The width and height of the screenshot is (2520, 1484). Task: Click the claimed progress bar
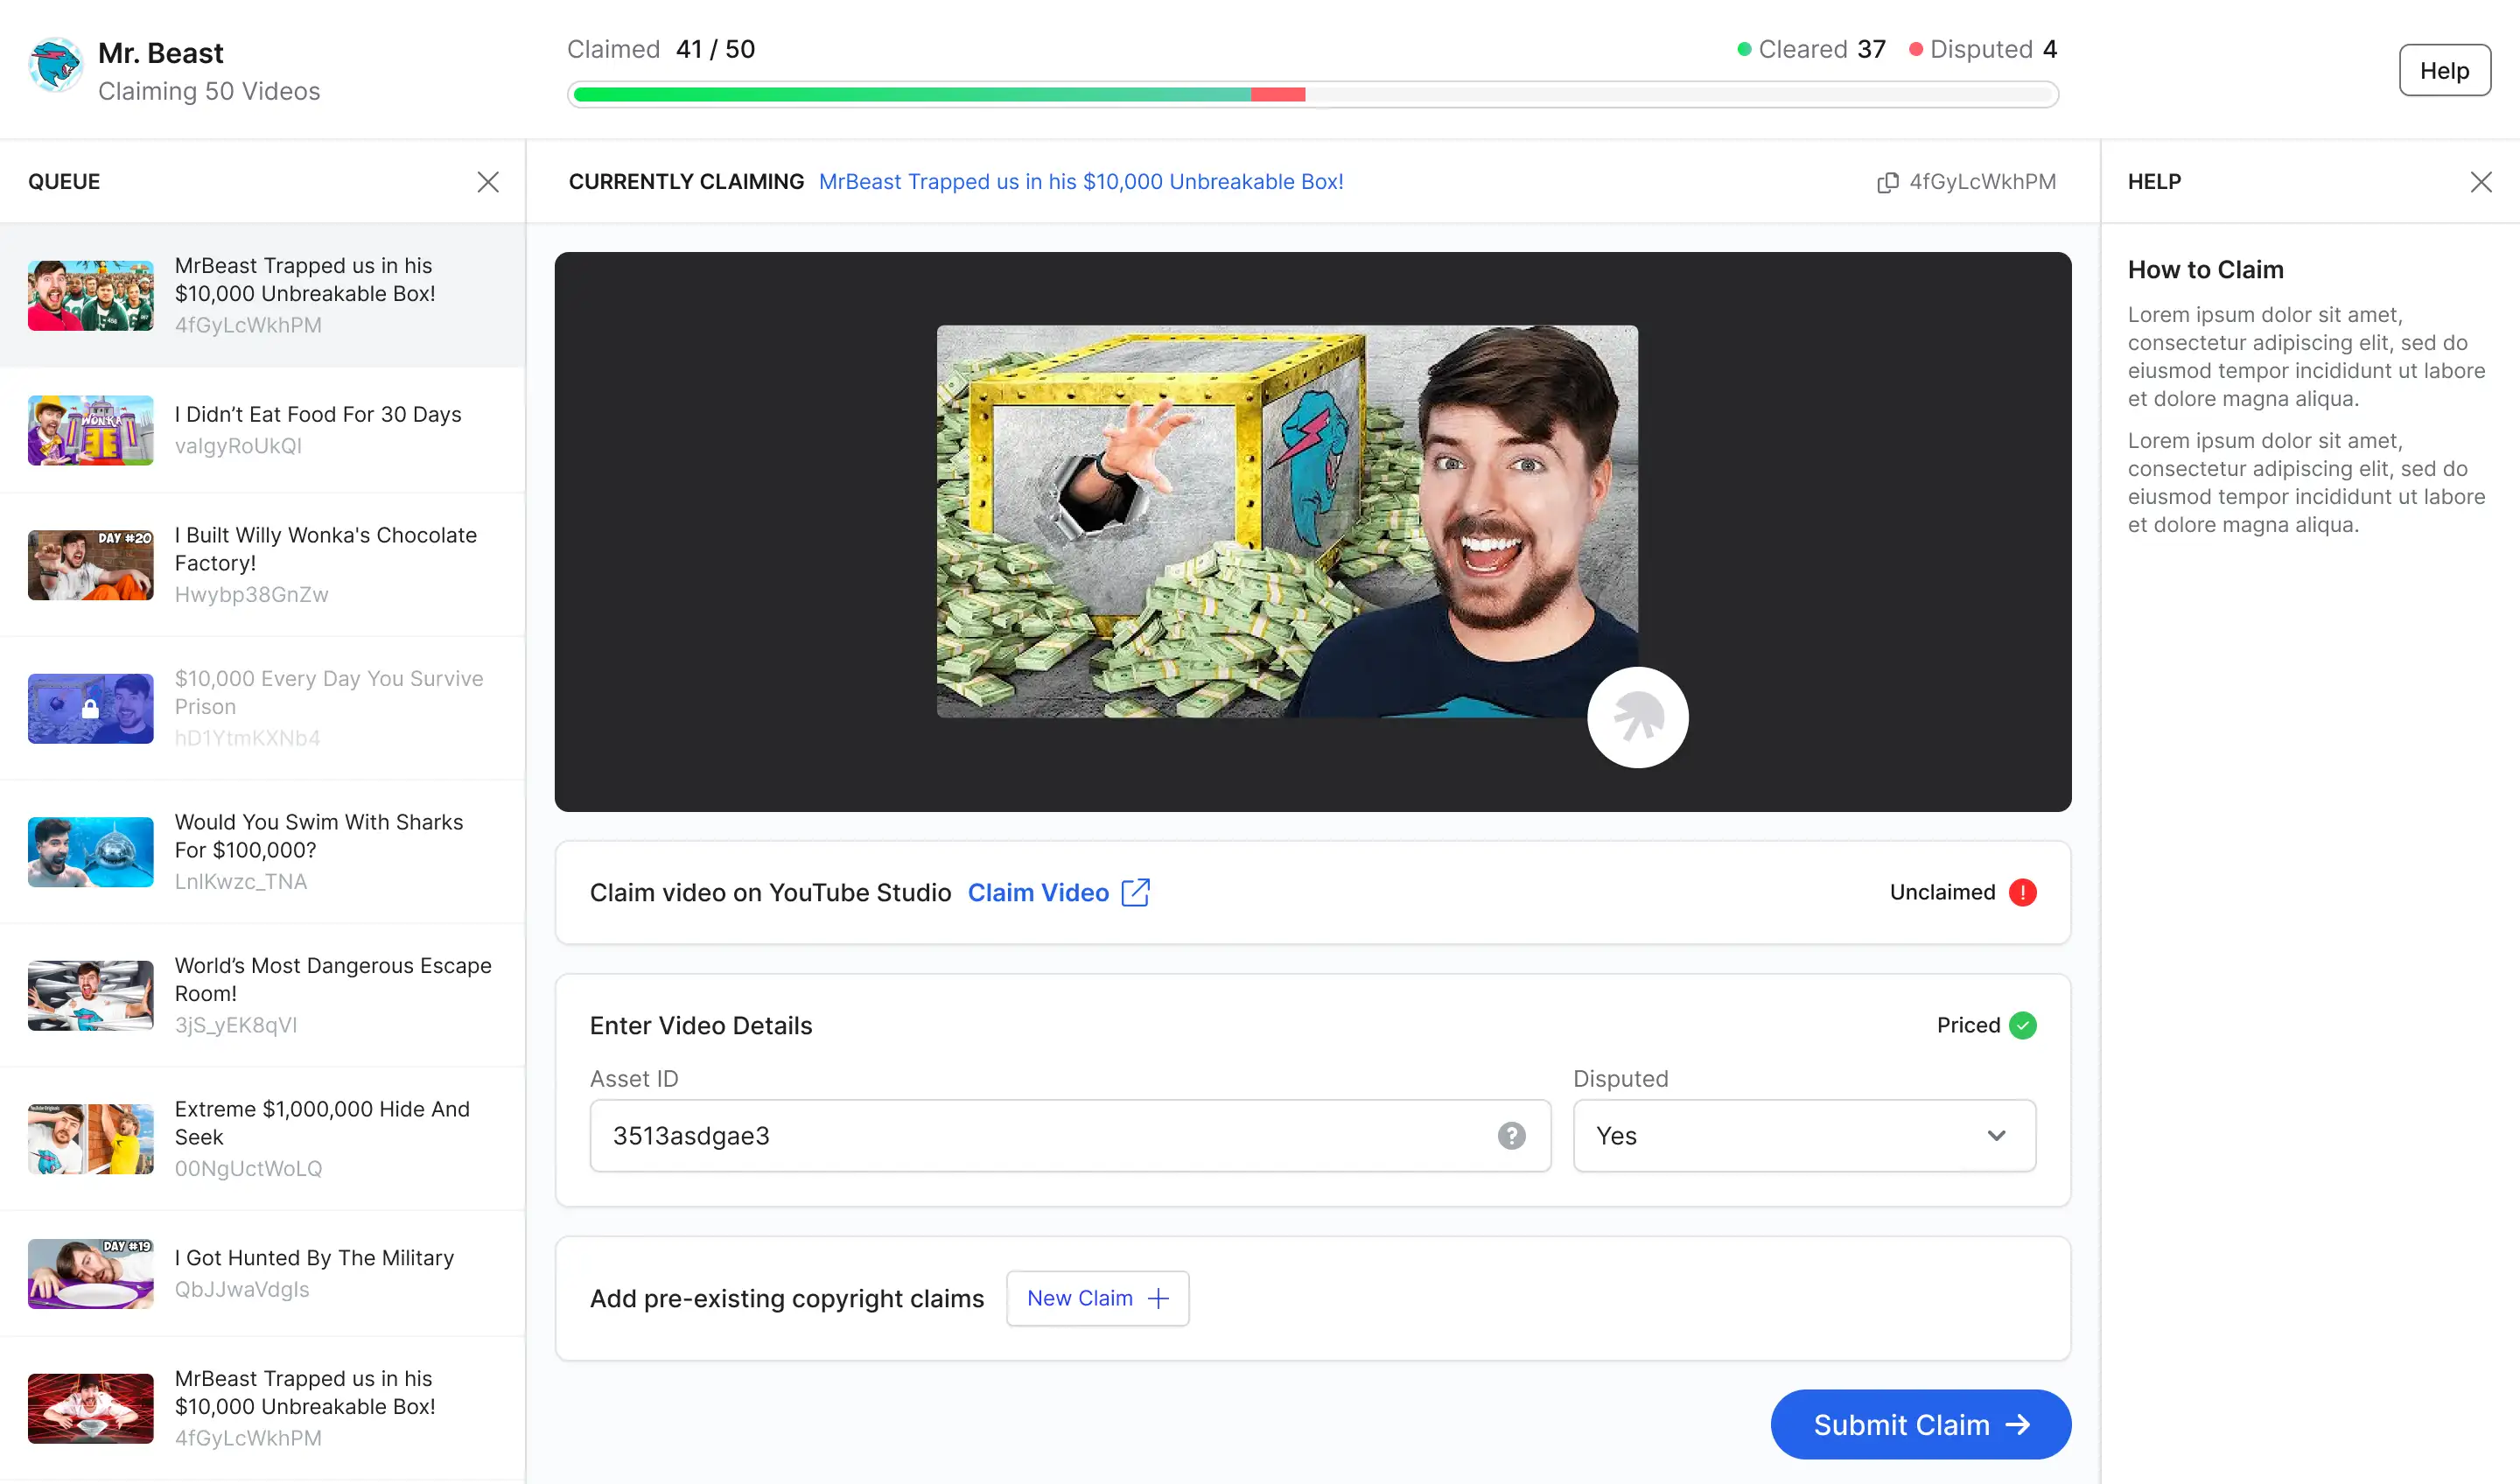(x=1312, y=95)
